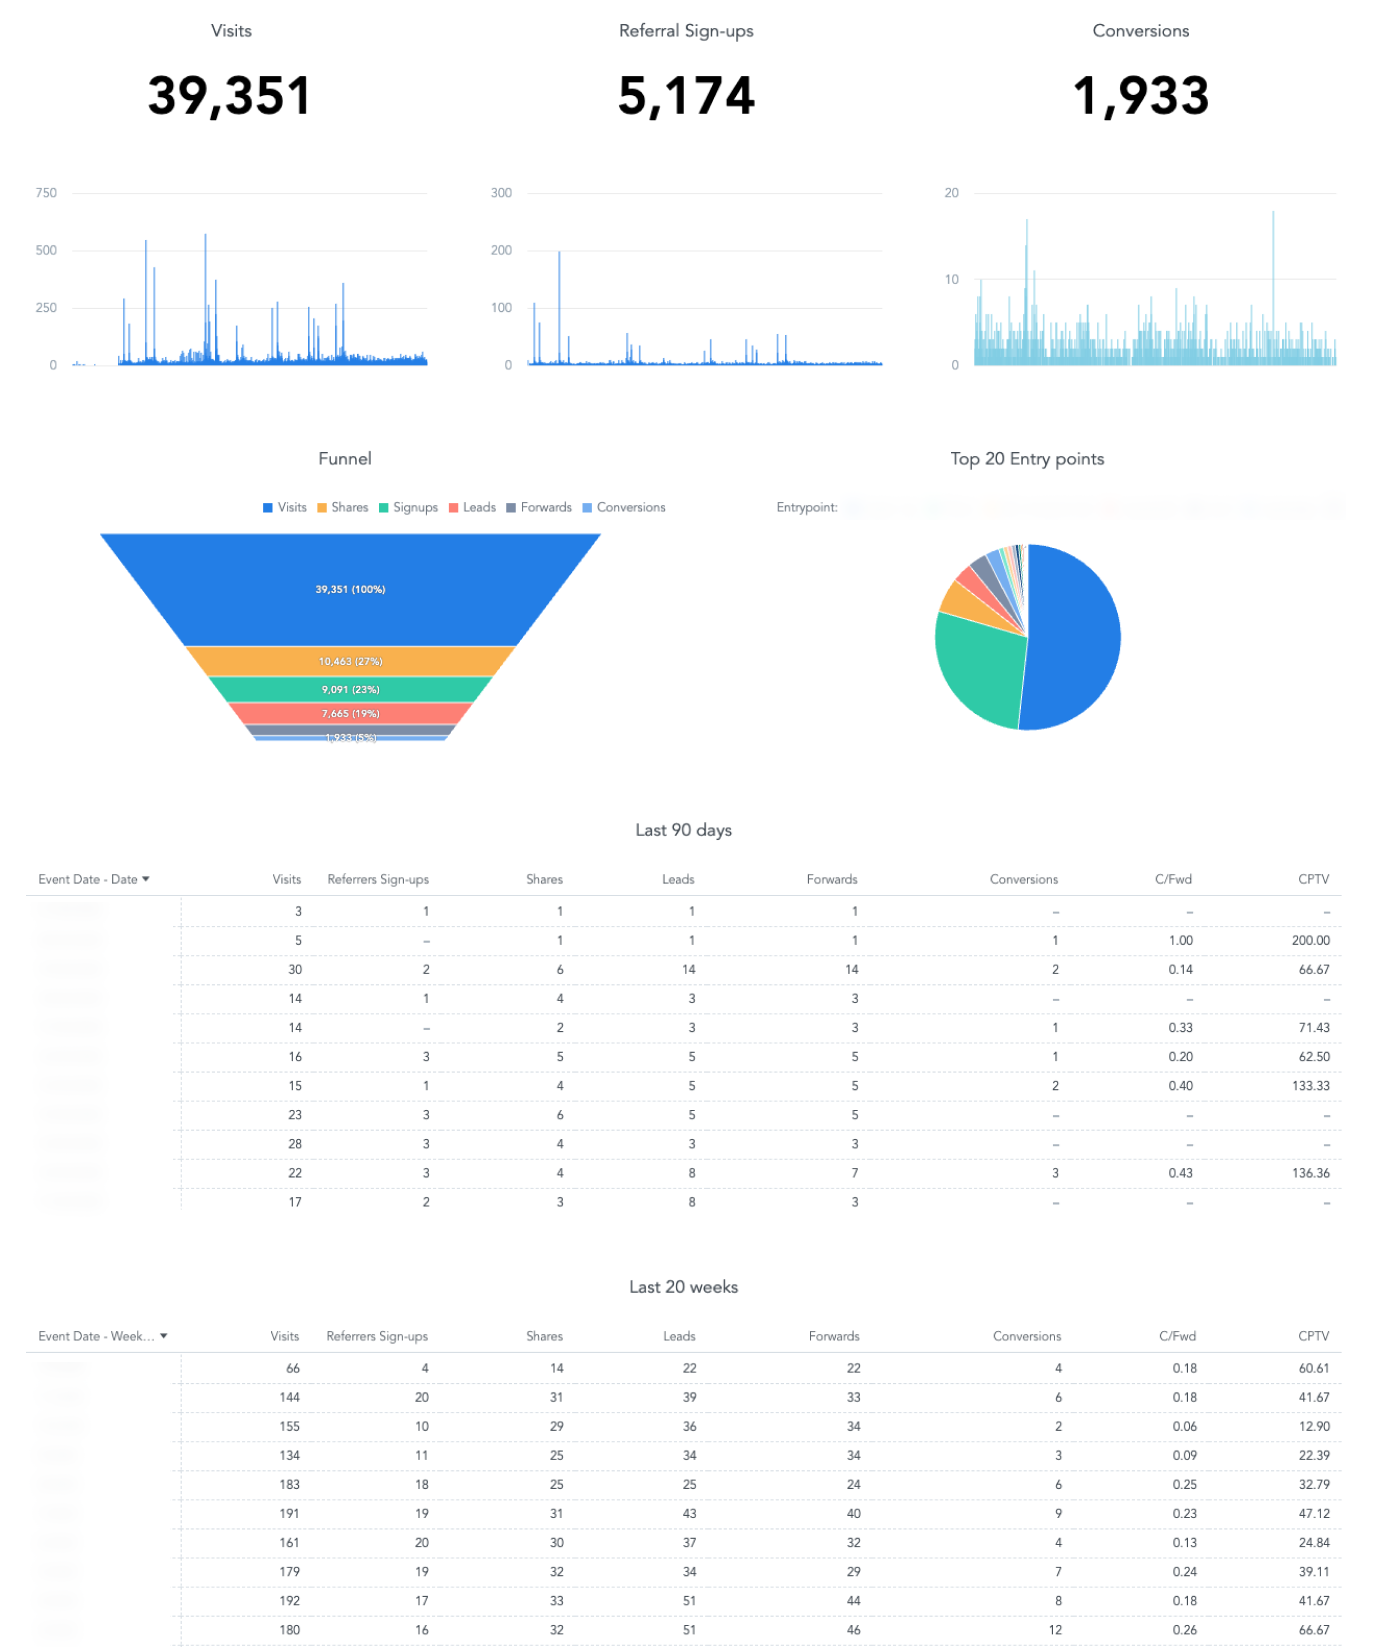Select the 9,091 (23%) funnel segment
Screen dimensions: 1378x1647
click(350, 689)
